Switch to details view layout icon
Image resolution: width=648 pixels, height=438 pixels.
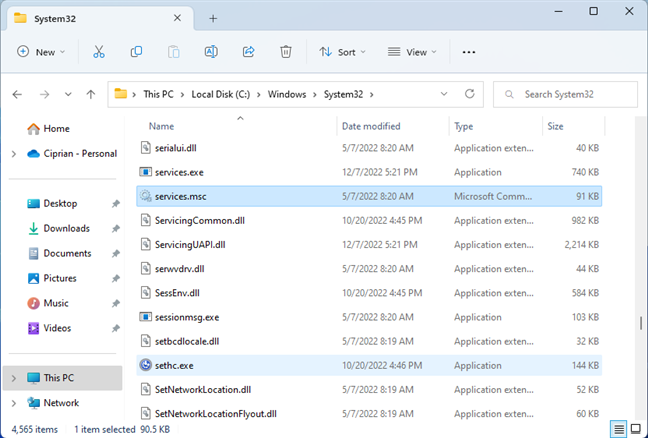click(x=619, y=429)
